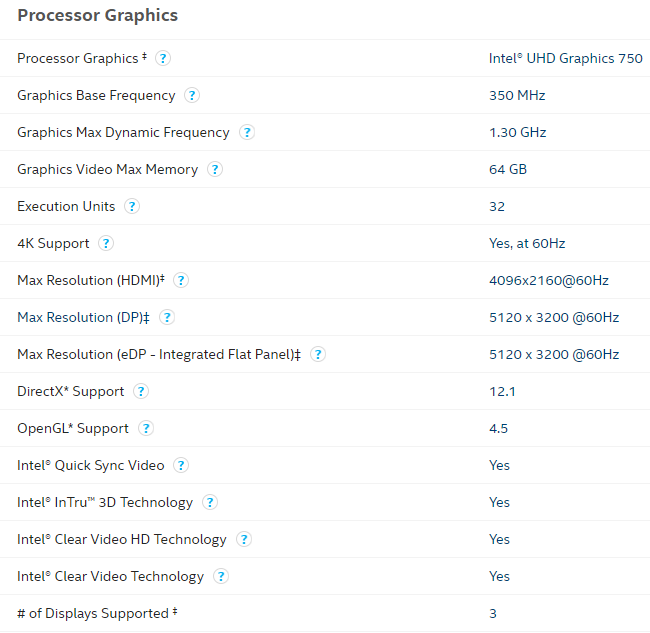
Task: Show Intel InTru 3D Technology help
Action: 210,502
